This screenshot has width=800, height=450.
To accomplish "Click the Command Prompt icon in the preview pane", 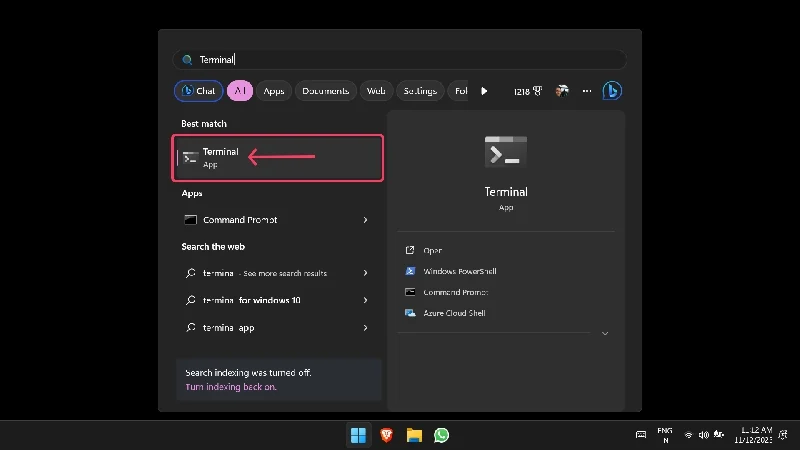I will pyautogui.click(x=410, y=292).
